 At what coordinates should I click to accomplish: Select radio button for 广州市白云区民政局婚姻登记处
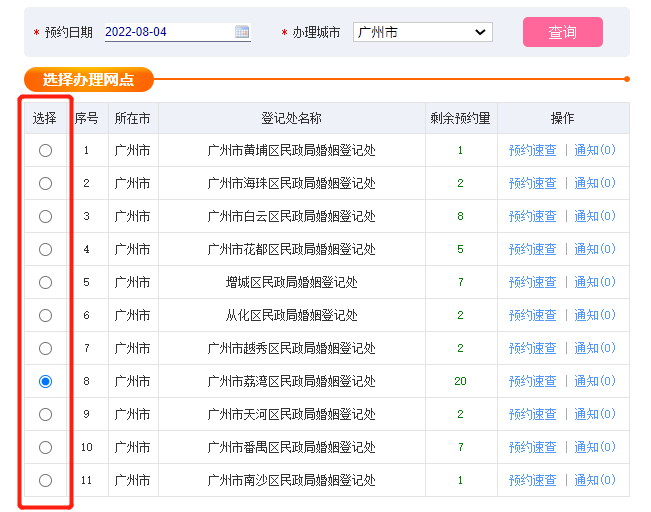pyautogui.click(x=45, y=216)
